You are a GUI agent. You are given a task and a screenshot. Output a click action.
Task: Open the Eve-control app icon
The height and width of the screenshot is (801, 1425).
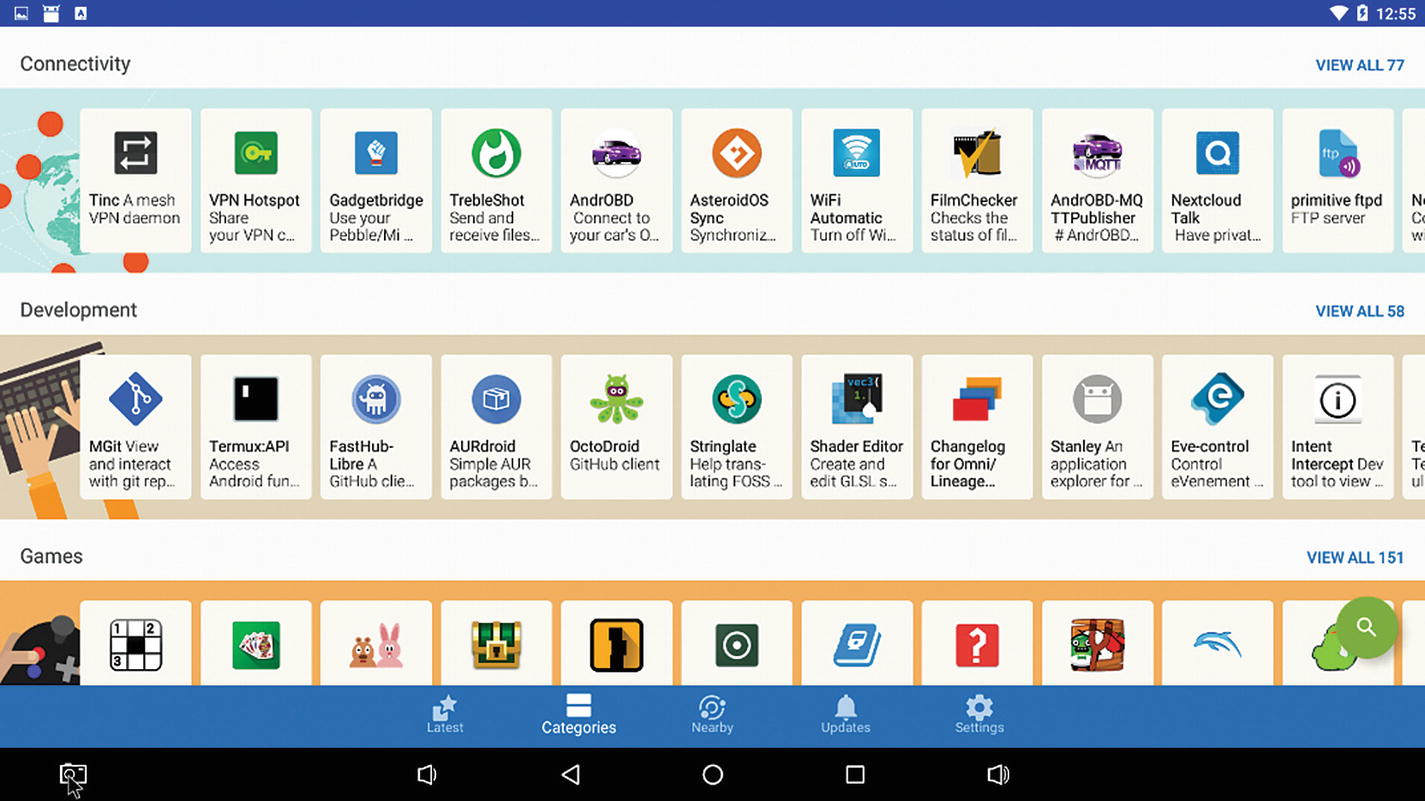[1217, 399]
